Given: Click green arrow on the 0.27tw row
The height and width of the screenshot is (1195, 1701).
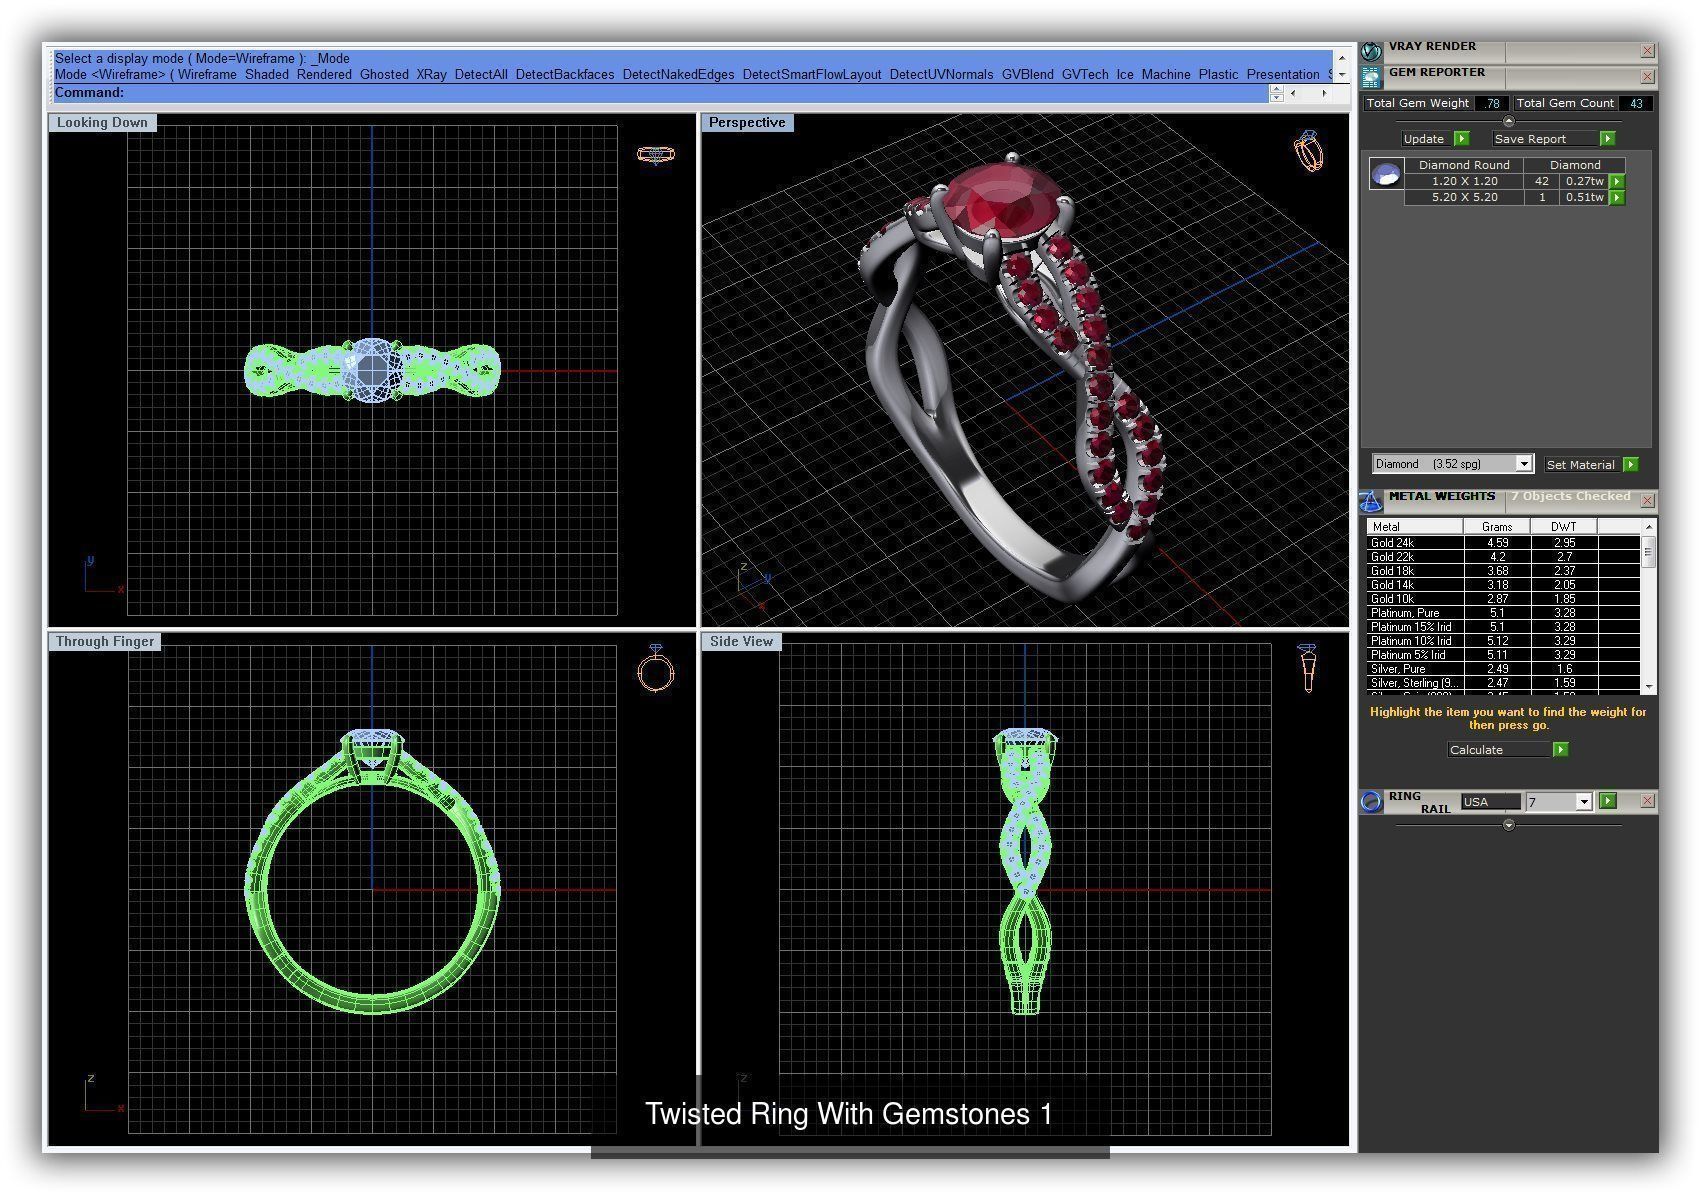Looking at the screenshot, I should tap(1617, 182).
